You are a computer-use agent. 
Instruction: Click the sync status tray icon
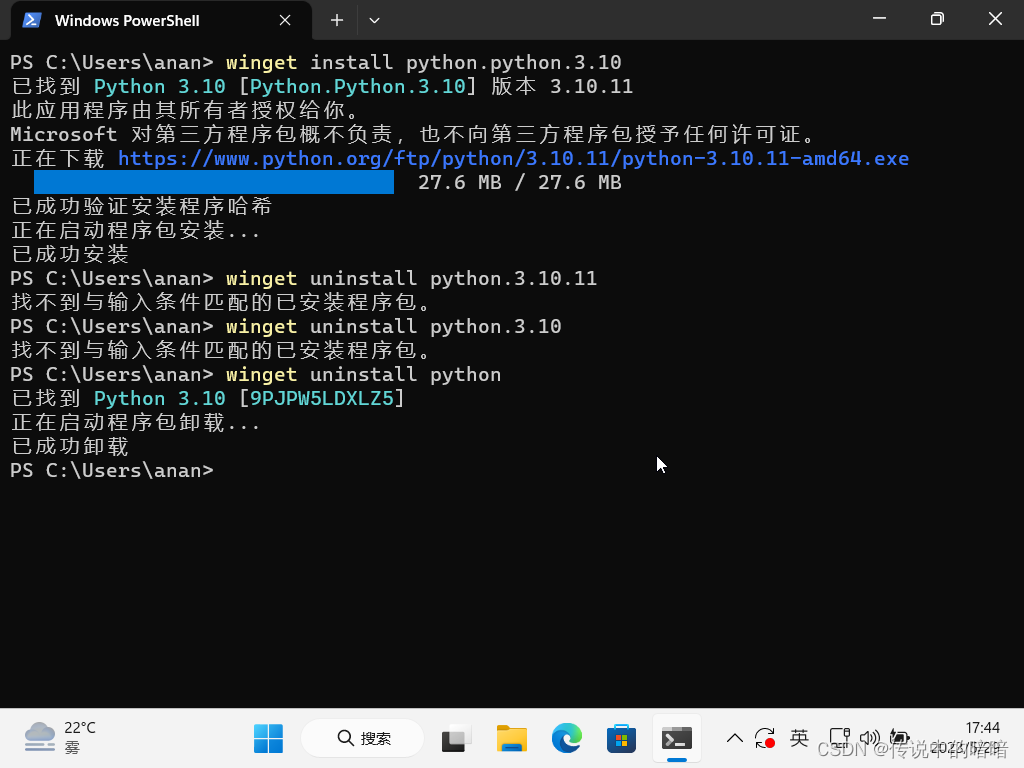click(765, 739)
